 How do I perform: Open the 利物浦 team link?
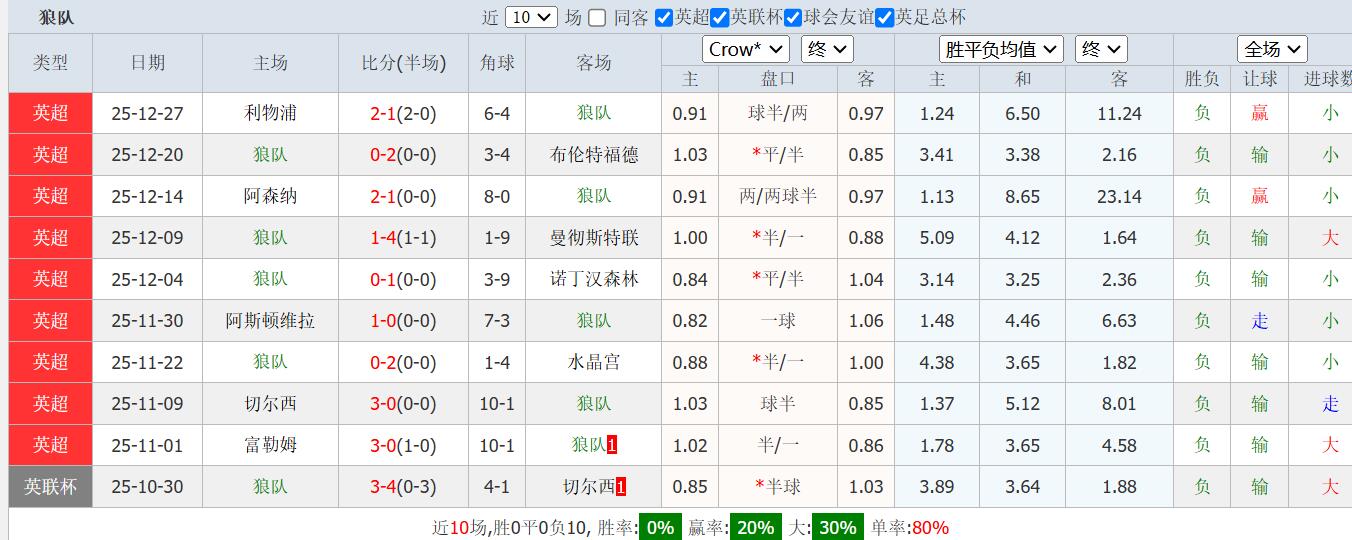[270, 113]
